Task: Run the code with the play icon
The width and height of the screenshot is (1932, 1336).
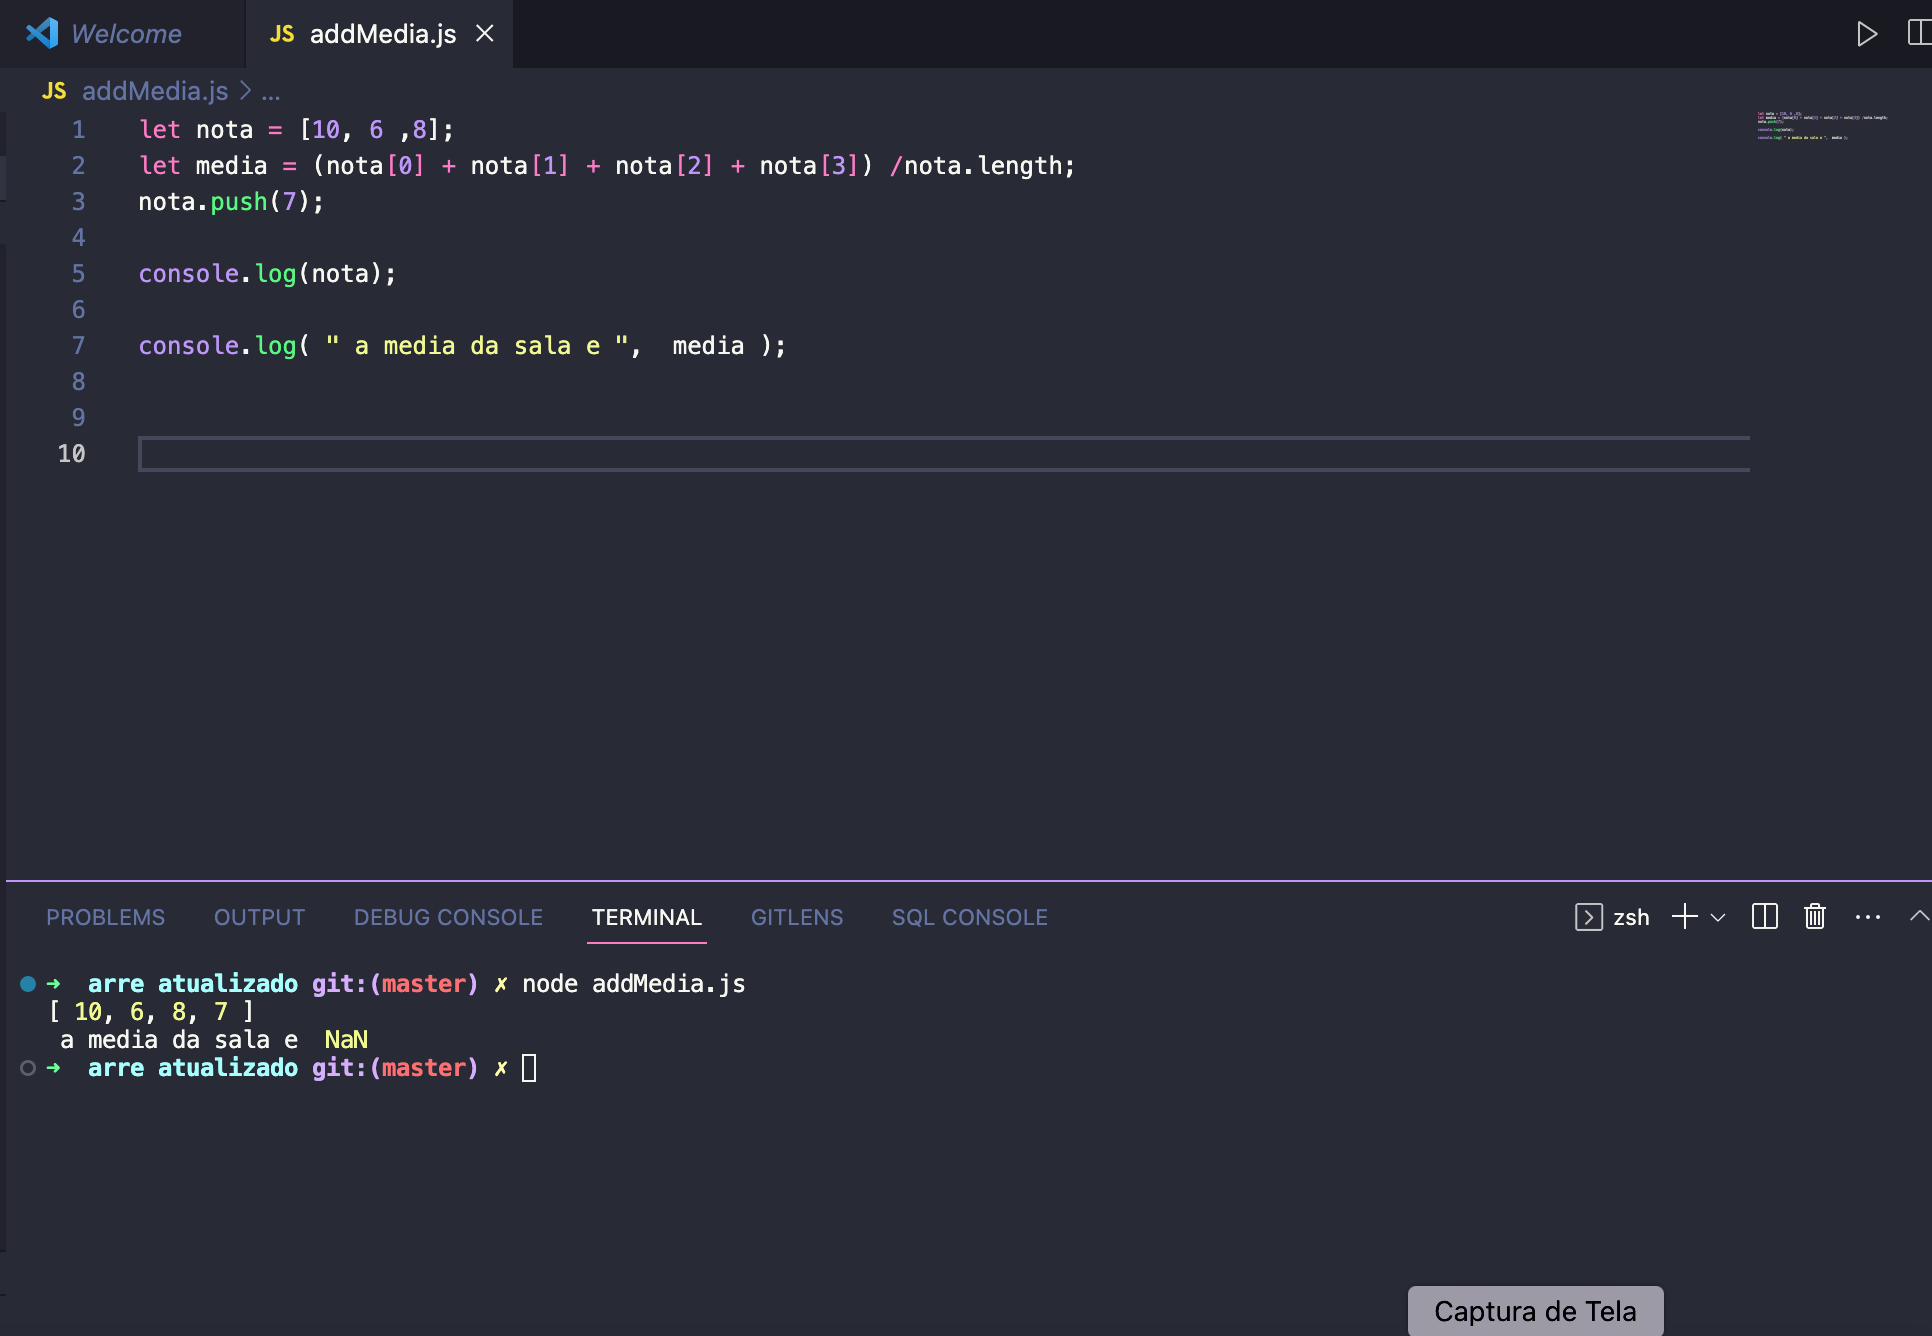Action: [1866, 34]
